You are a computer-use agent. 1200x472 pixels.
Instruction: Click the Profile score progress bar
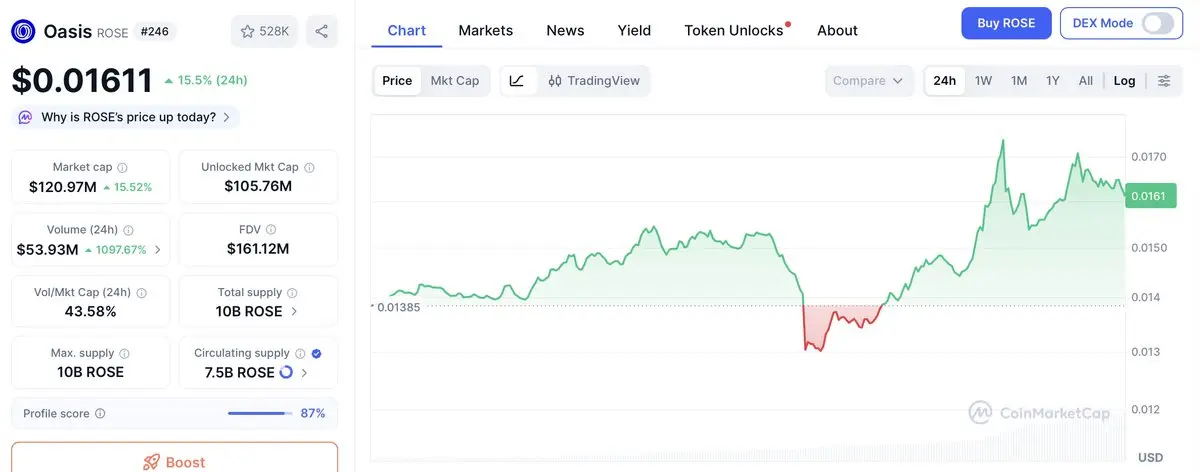coord(258,414)
